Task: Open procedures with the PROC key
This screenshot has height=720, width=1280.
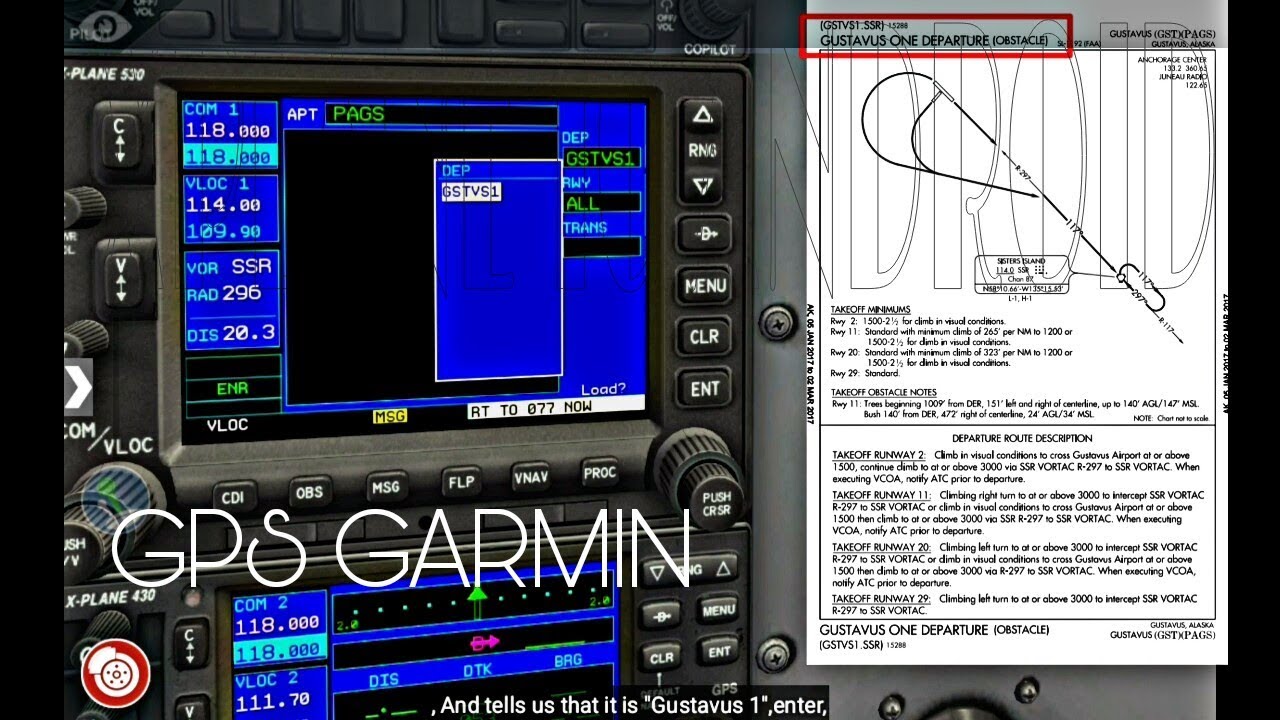Action: pos(600,472)
